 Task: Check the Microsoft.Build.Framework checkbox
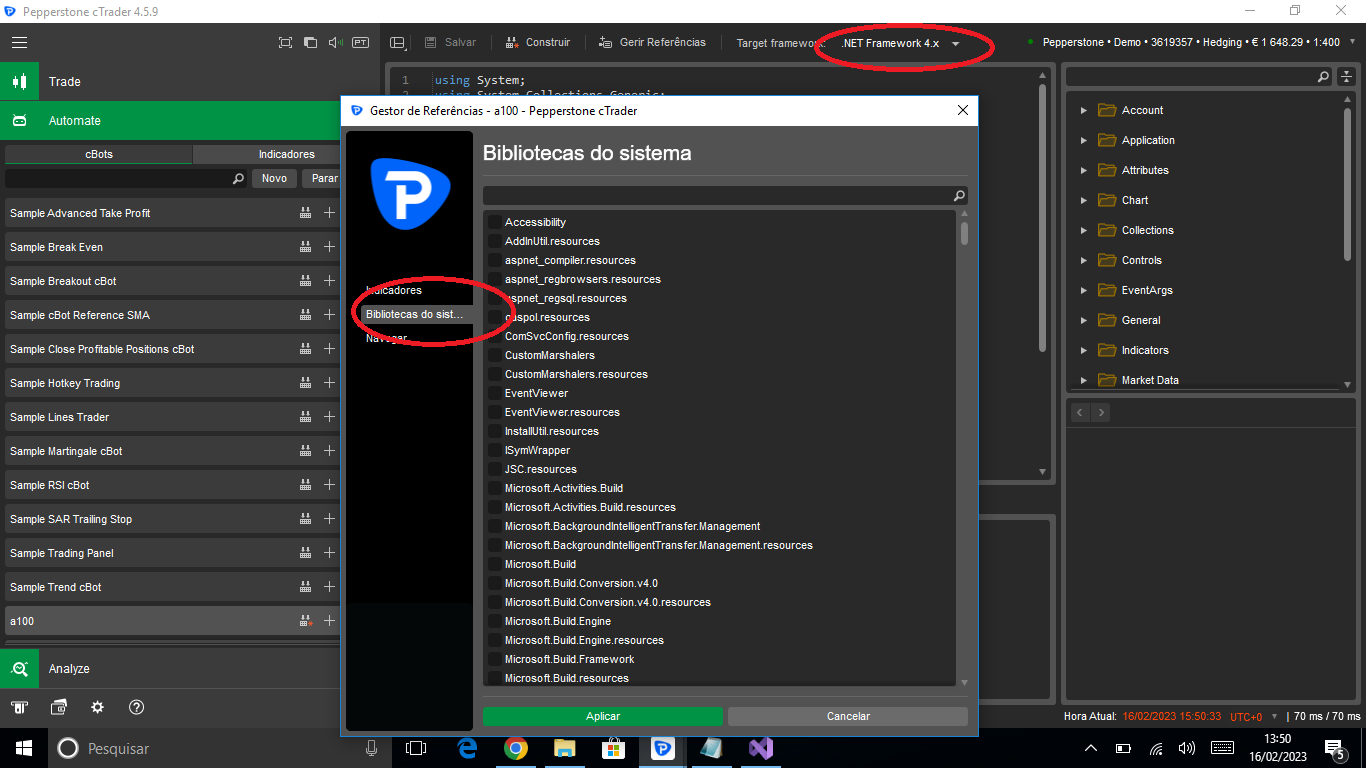click(x=495, y=659)
